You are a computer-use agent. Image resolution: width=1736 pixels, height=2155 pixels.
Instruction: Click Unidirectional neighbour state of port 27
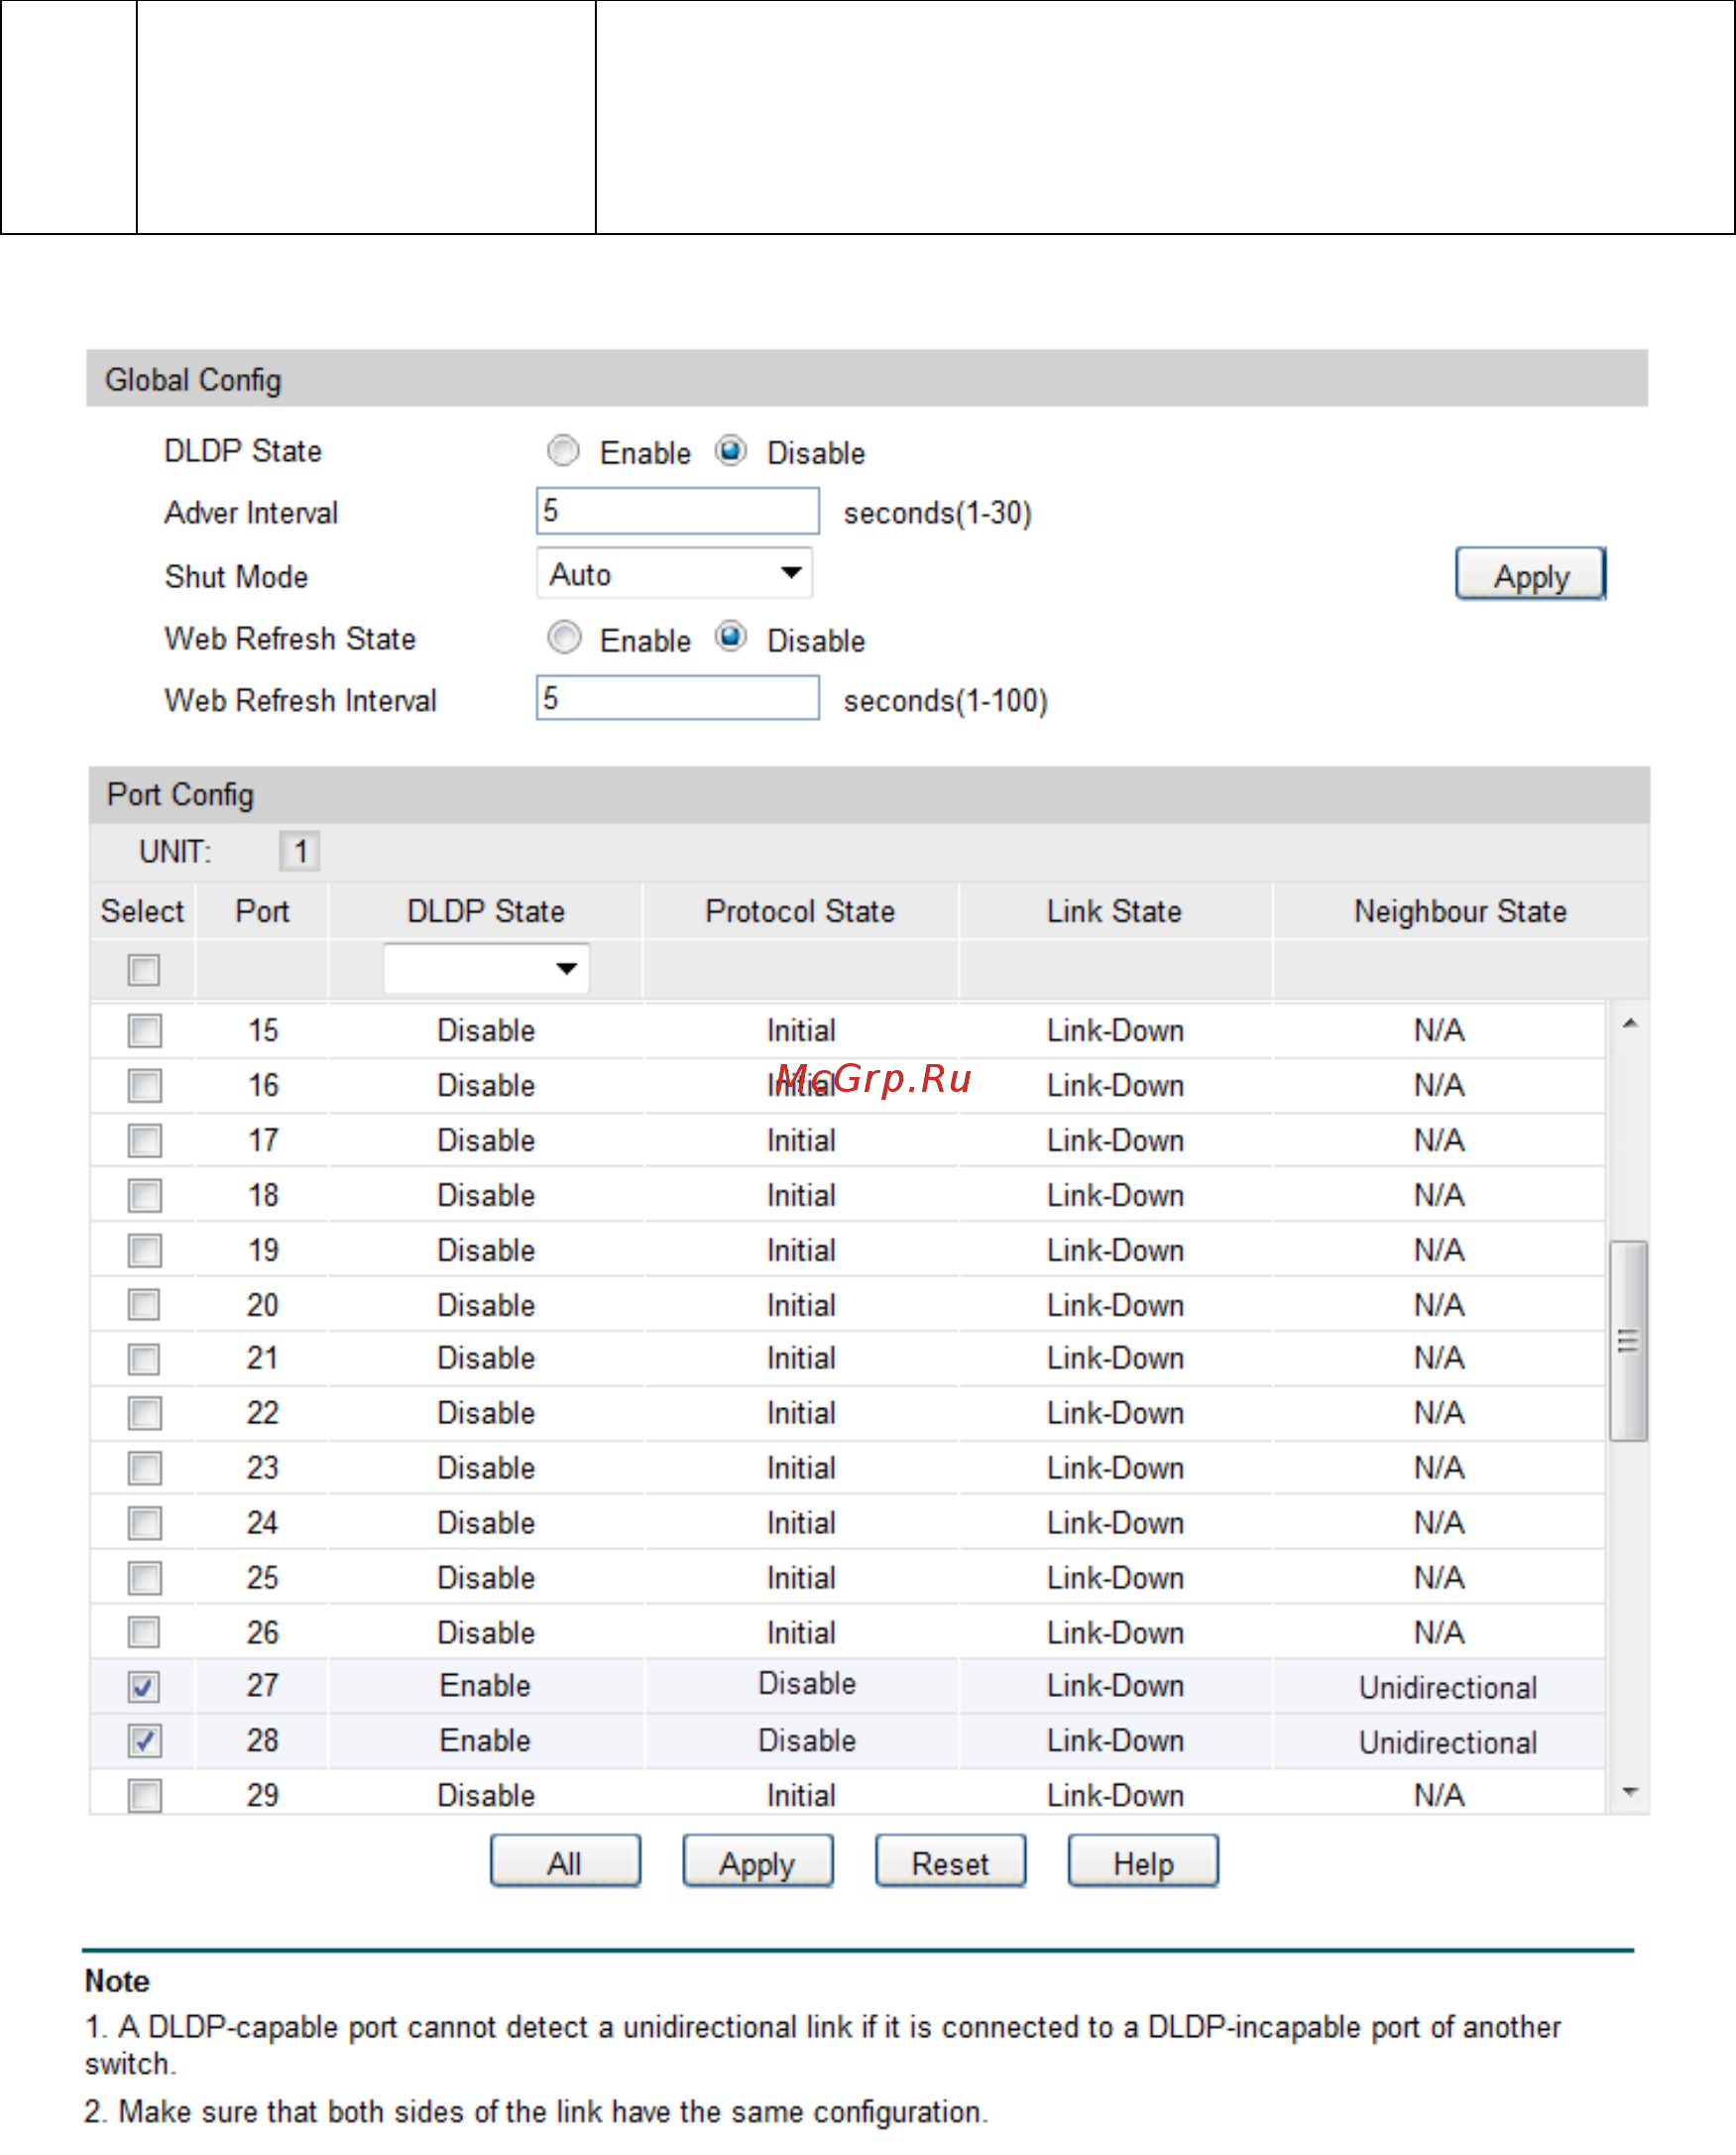[1448, 1688]
